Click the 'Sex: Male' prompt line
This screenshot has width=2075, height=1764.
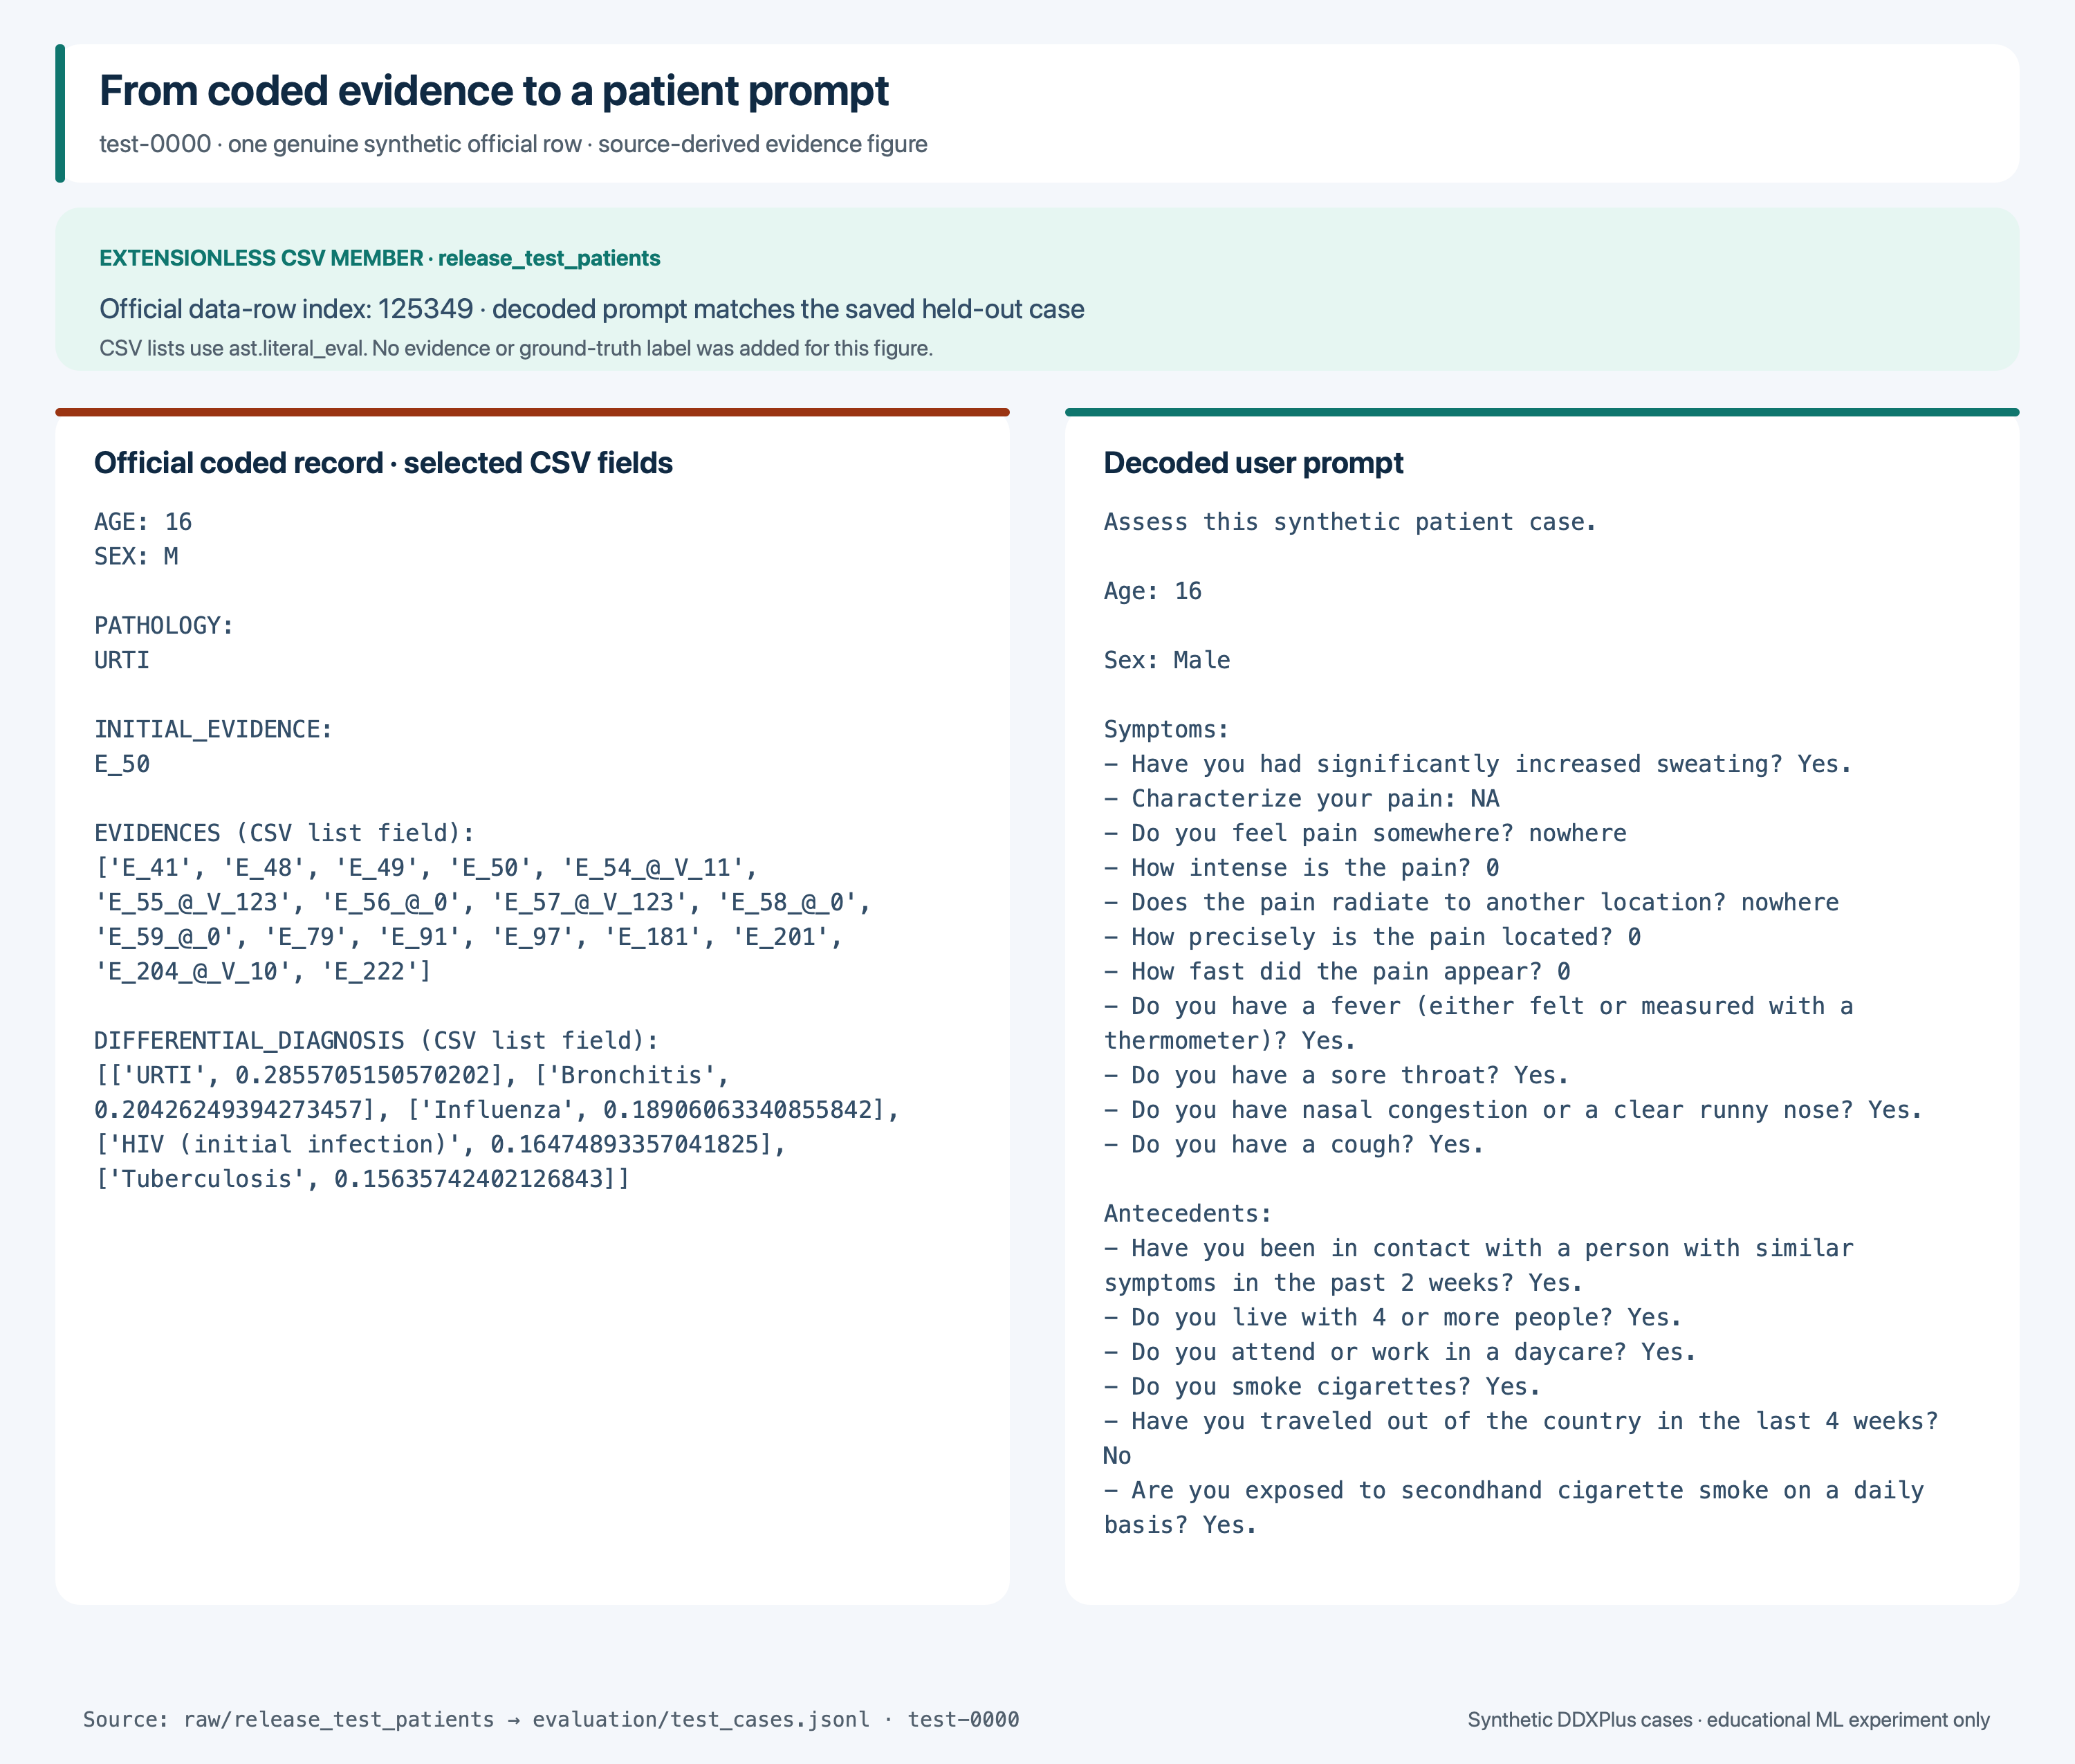(x=1167, y=660)
